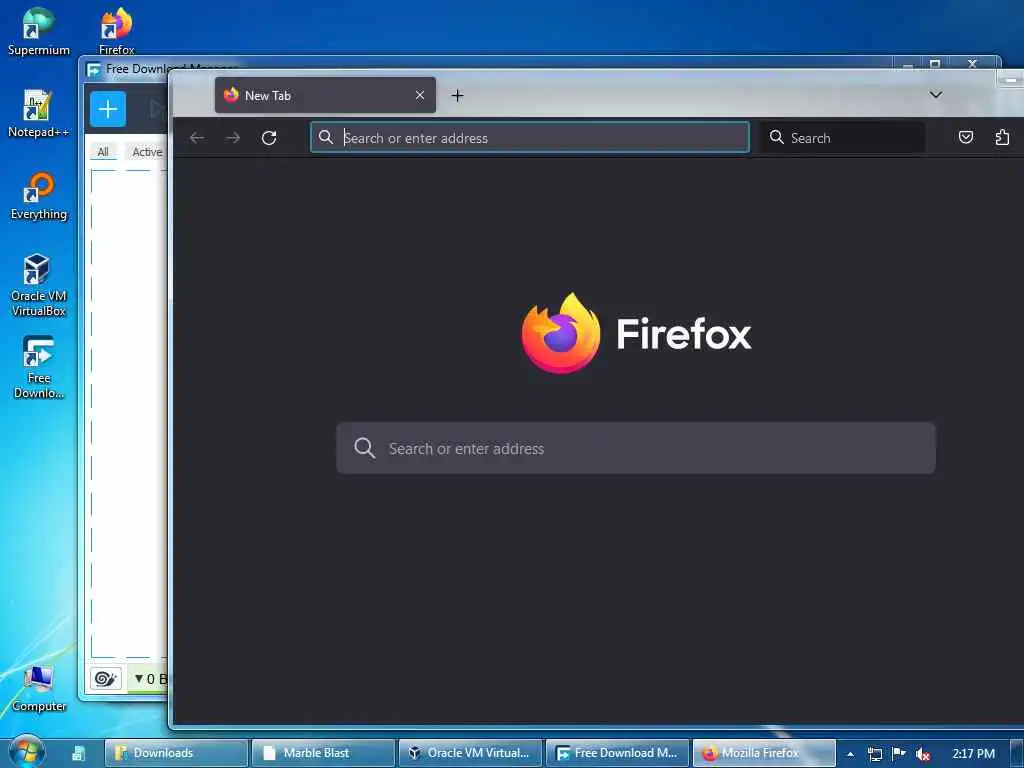The image size is (1024, 768).
Task: Focus the Firefox address bar
Action: (530, 137)
